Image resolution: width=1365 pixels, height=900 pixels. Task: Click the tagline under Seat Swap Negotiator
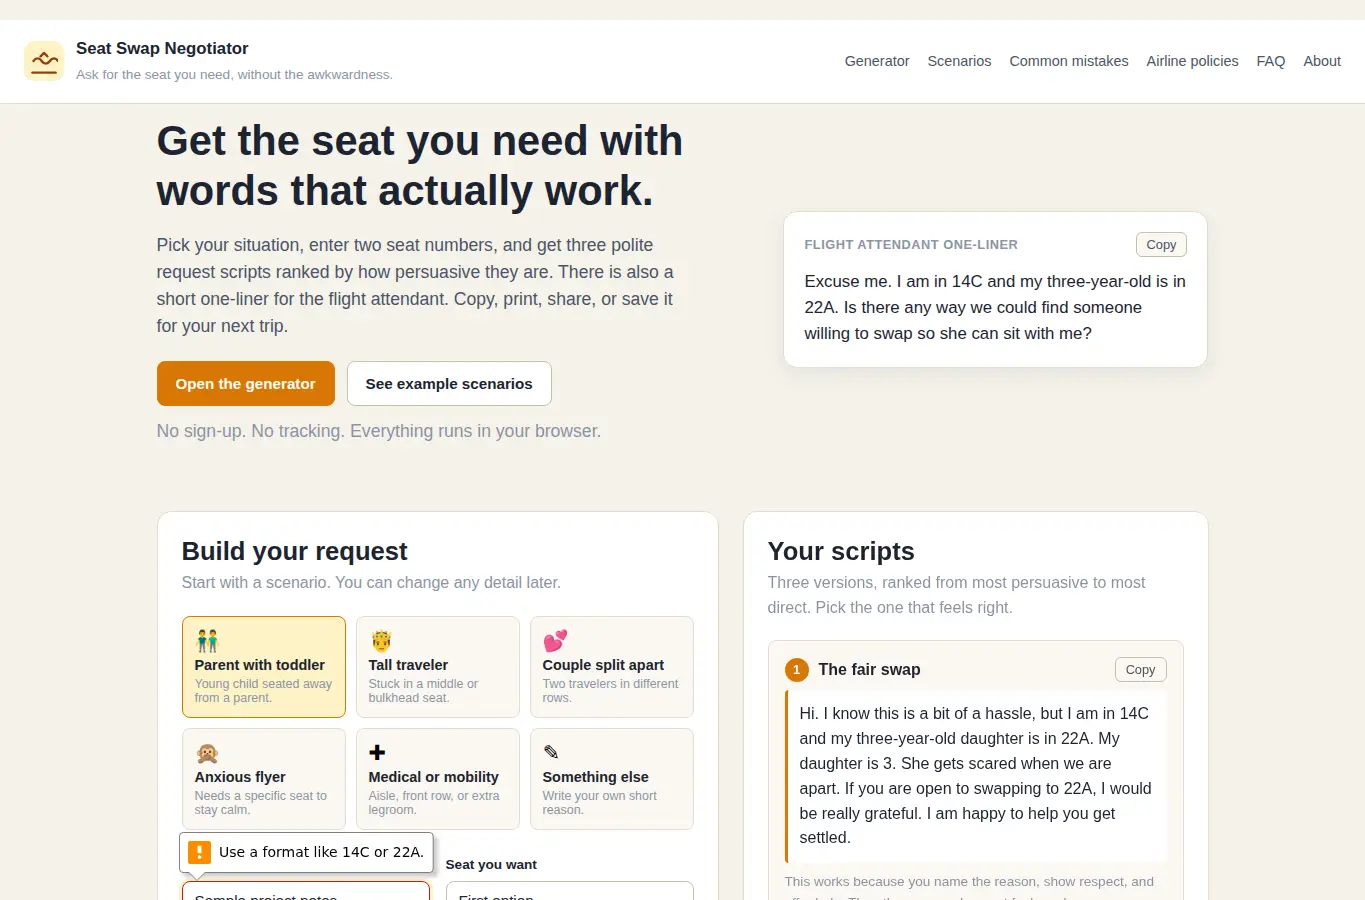pos(234,75)
